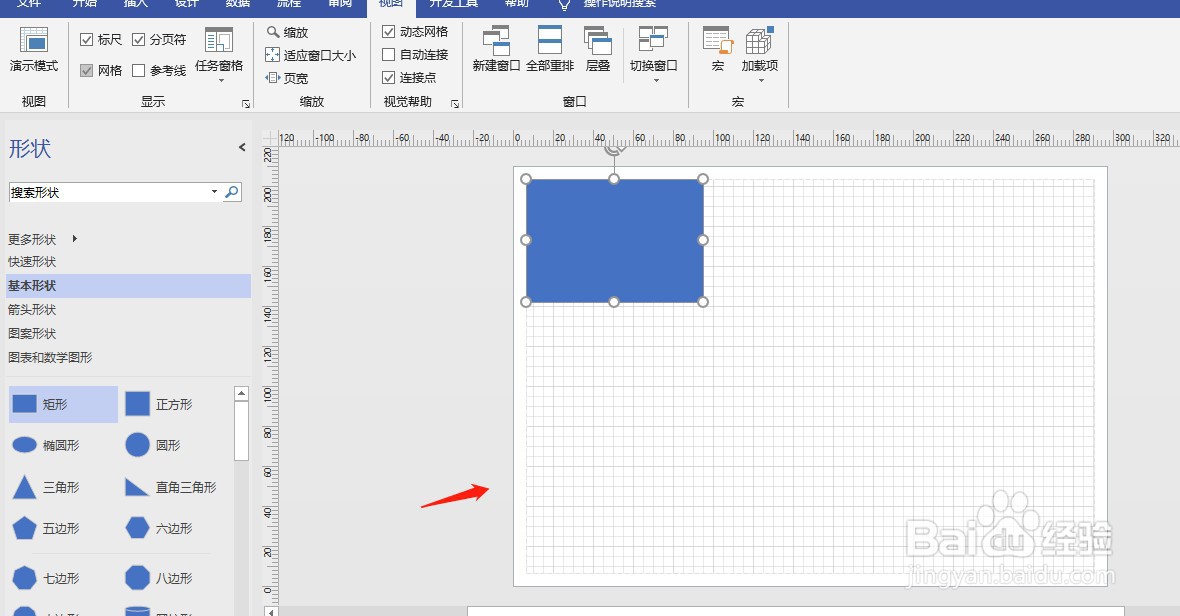
Task: Select the 七边形 heptagon shape
Action: [x=46, y=578]
